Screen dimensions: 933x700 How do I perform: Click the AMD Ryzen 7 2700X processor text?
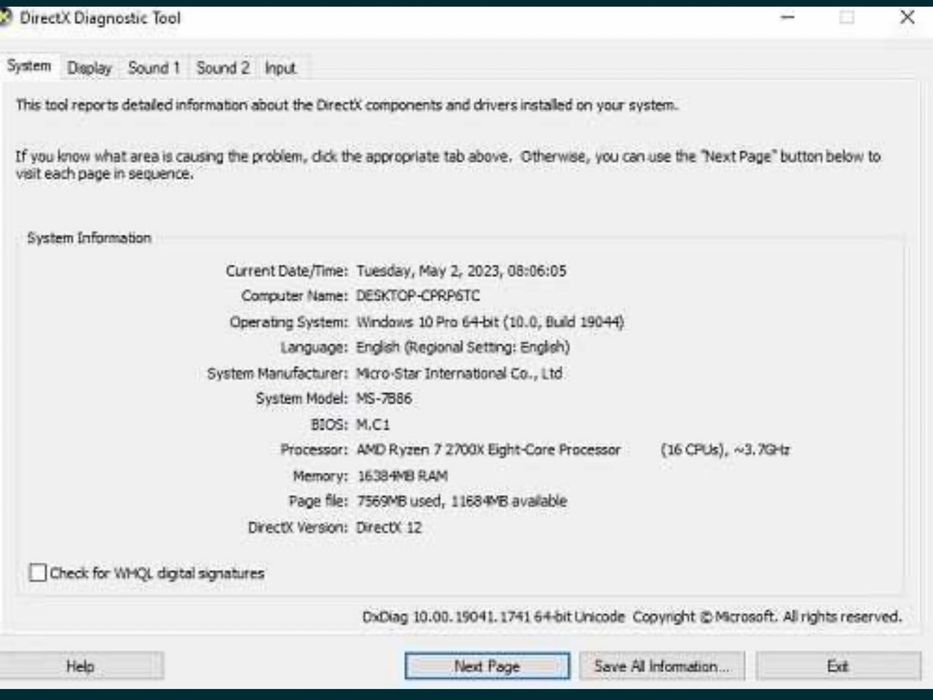[x=488, y=450]
